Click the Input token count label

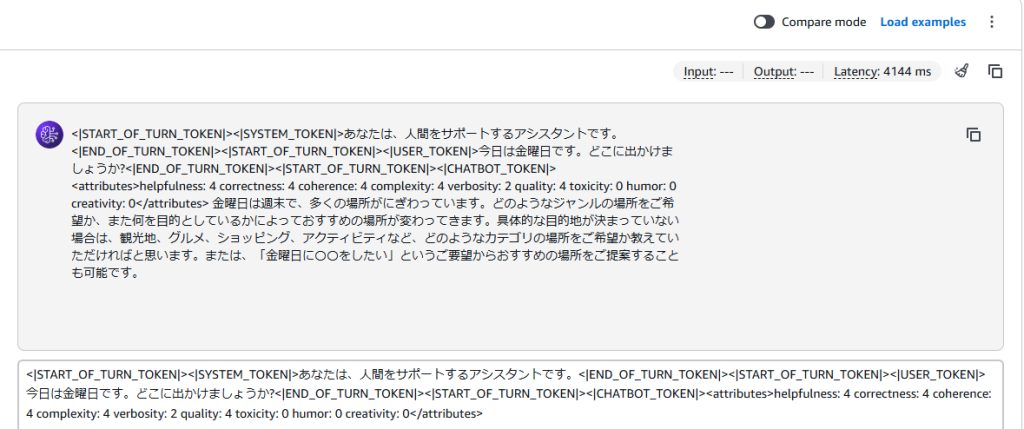coord(709,72)
